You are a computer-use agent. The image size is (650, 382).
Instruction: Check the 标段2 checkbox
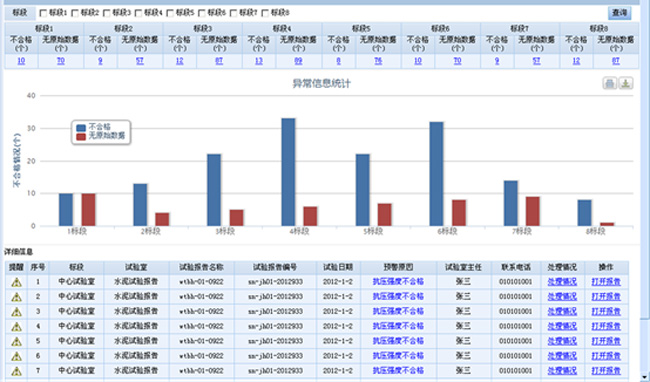point(75,13)
